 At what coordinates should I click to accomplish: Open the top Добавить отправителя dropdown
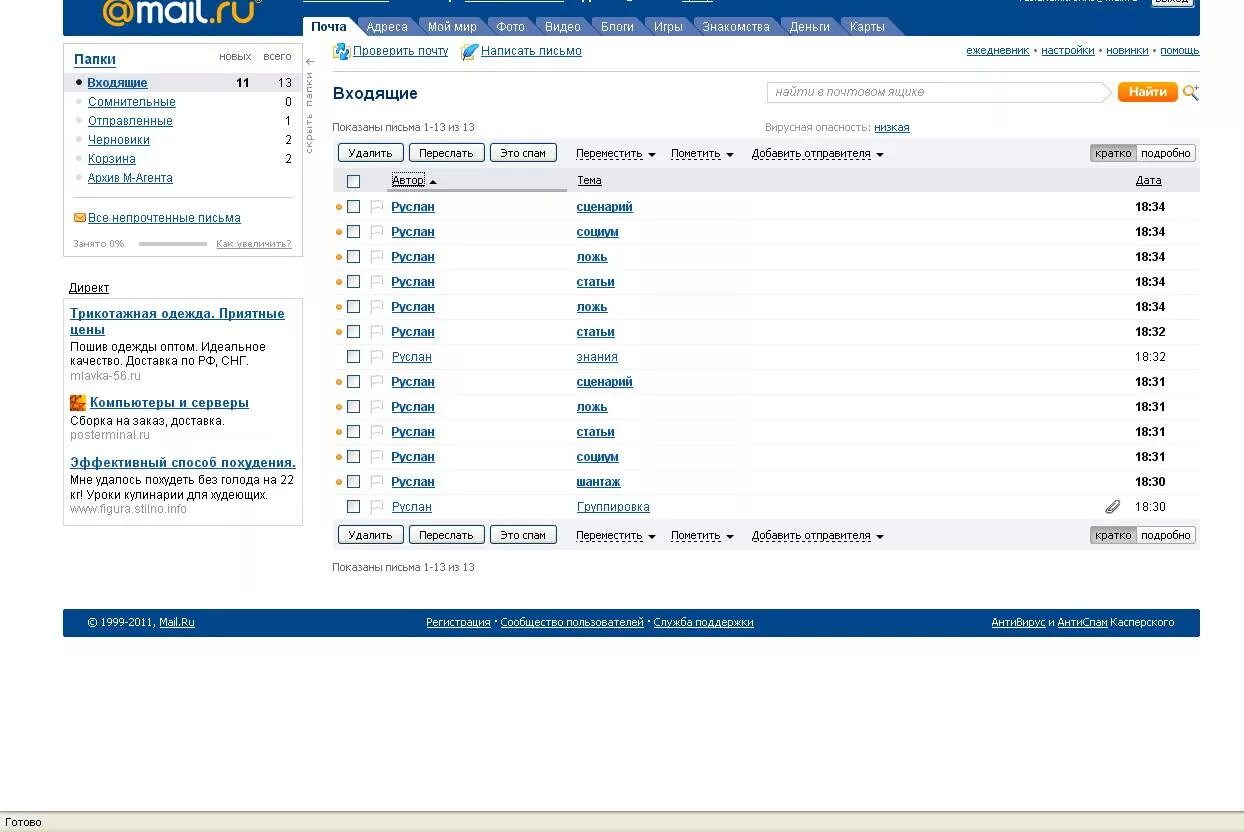point(817,154)
